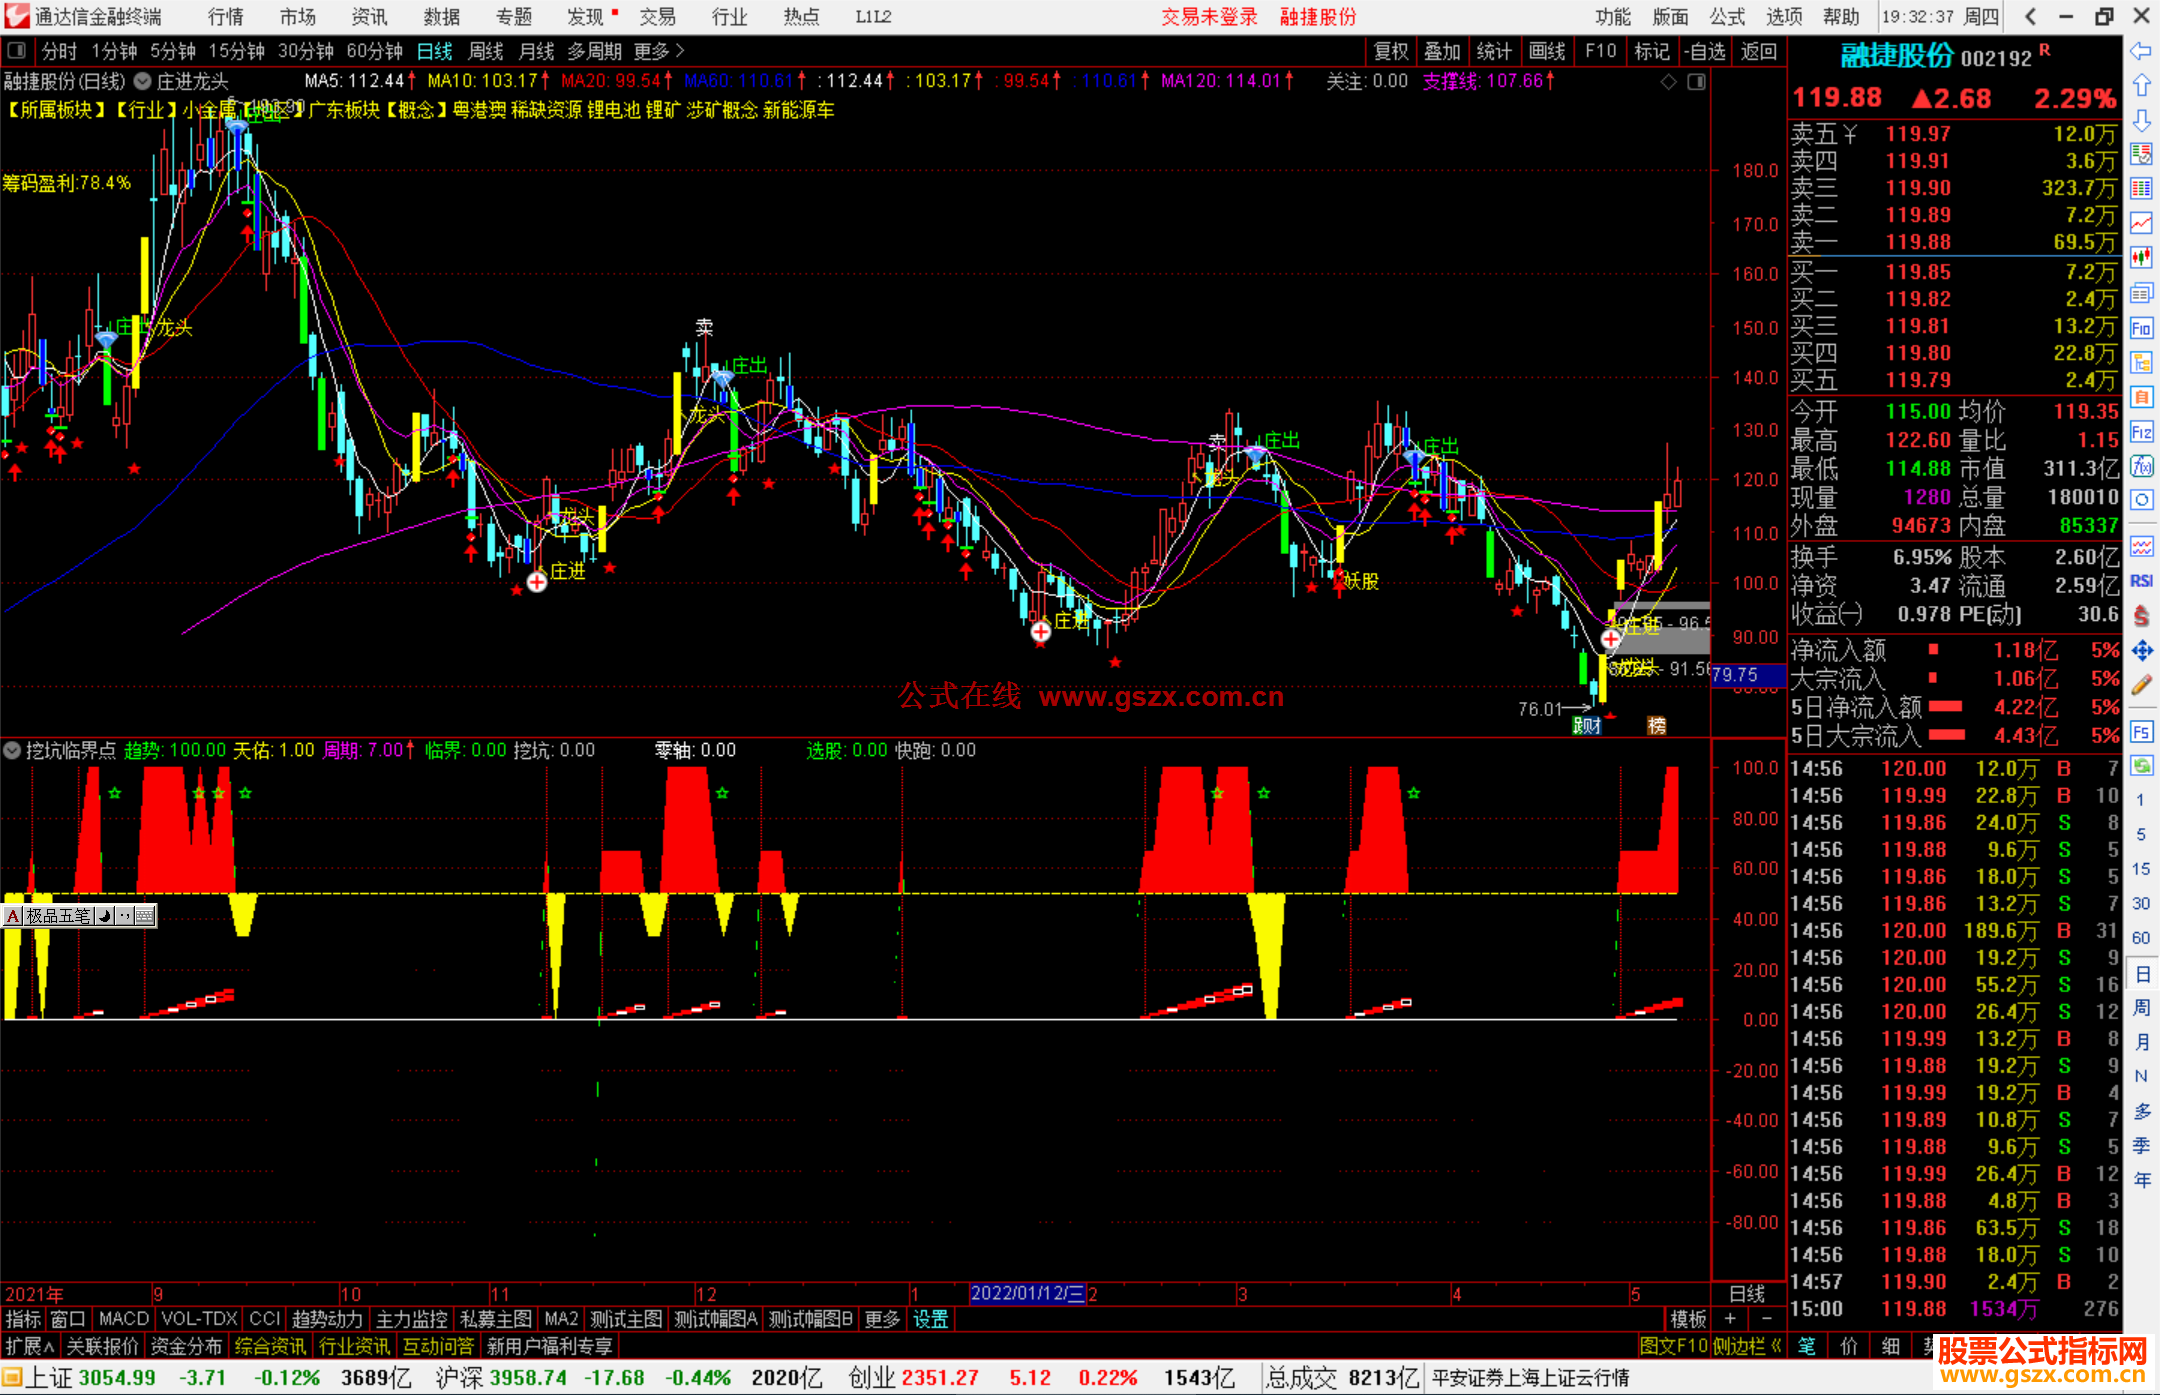Switch to quarterly period 季 in sidebar
Screen dimensions: 2160x1395
click(x=2141, y=1146)
